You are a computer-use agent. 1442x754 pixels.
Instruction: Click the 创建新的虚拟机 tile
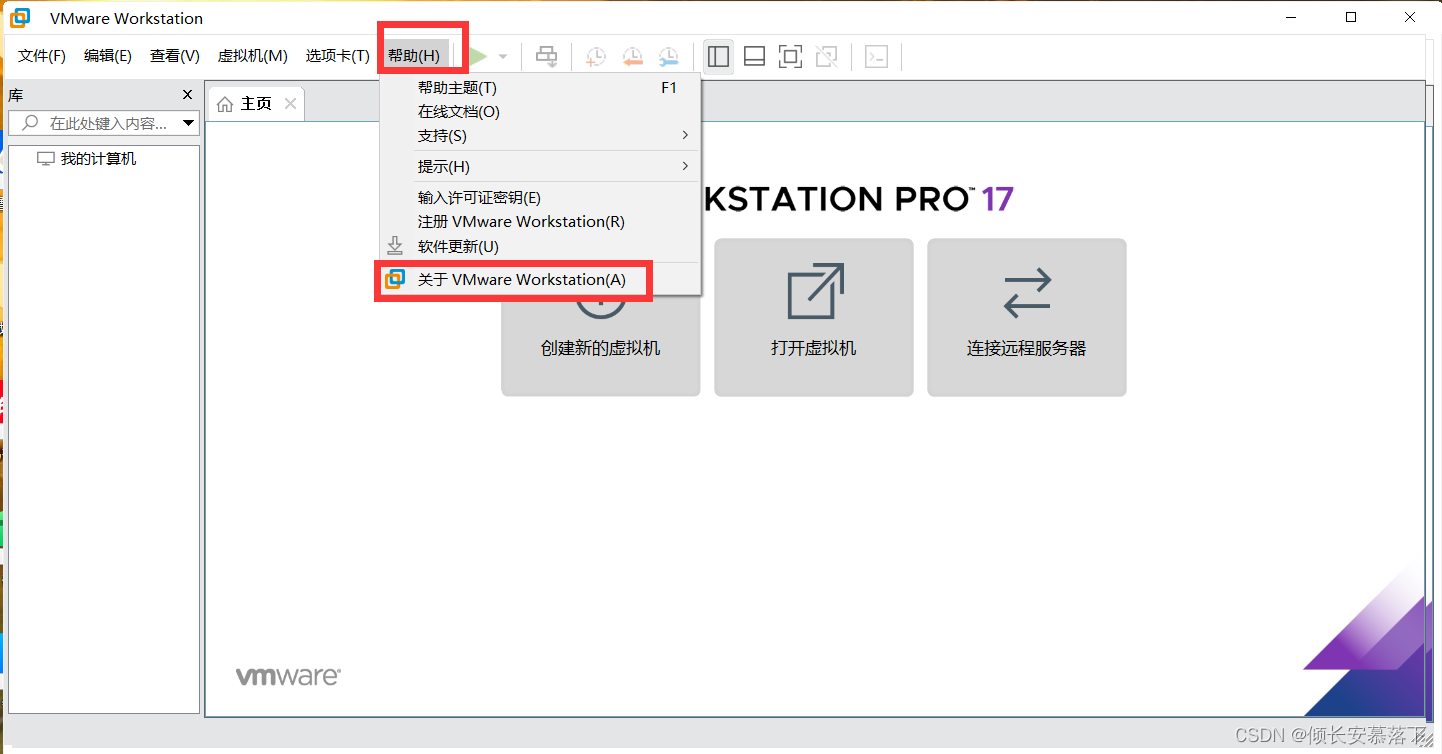click(x=601, y=317)
